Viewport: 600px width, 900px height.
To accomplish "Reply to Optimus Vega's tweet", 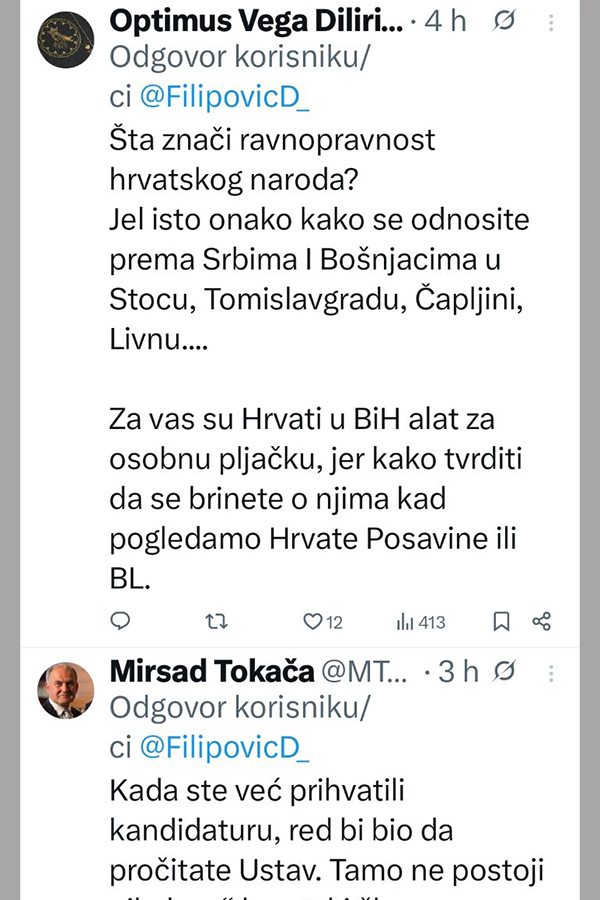I will pyautogui.click(x=120, y=621).
